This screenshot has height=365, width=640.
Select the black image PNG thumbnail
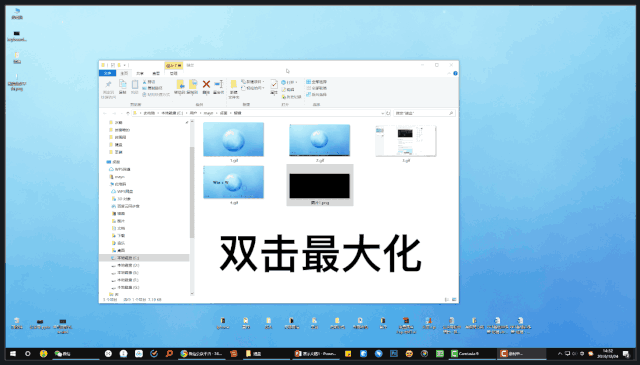tap(320, 185)
